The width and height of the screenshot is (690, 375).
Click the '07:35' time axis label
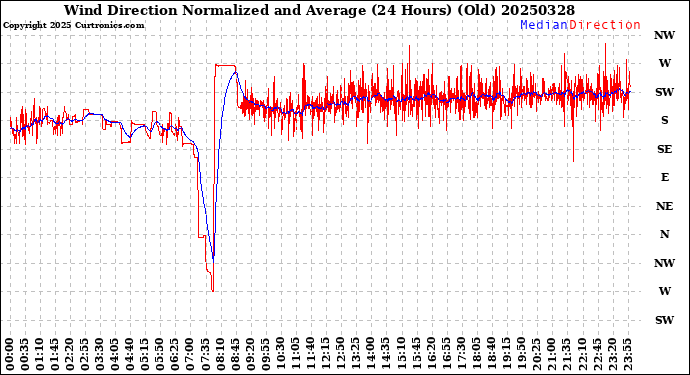click(x=205, y=354)
